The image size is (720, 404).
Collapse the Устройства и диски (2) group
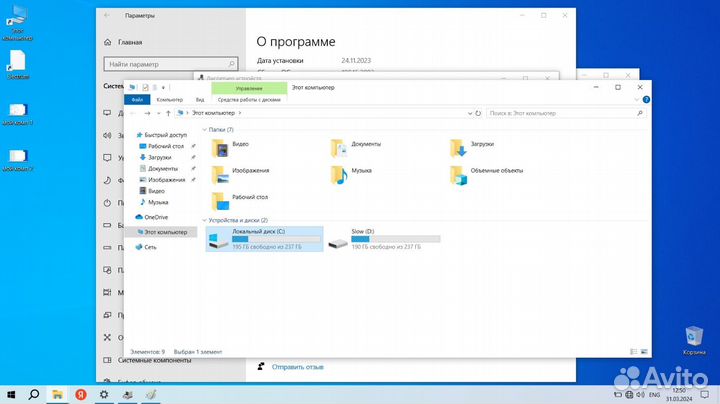click(x=205, y=220)
